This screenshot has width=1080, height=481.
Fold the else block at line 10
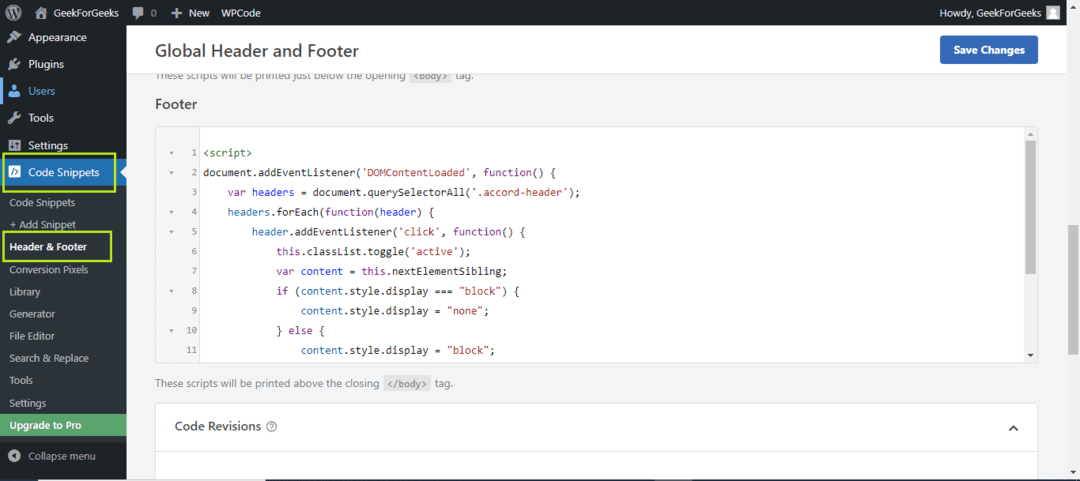pyautogui.click(x=171, y=331)
